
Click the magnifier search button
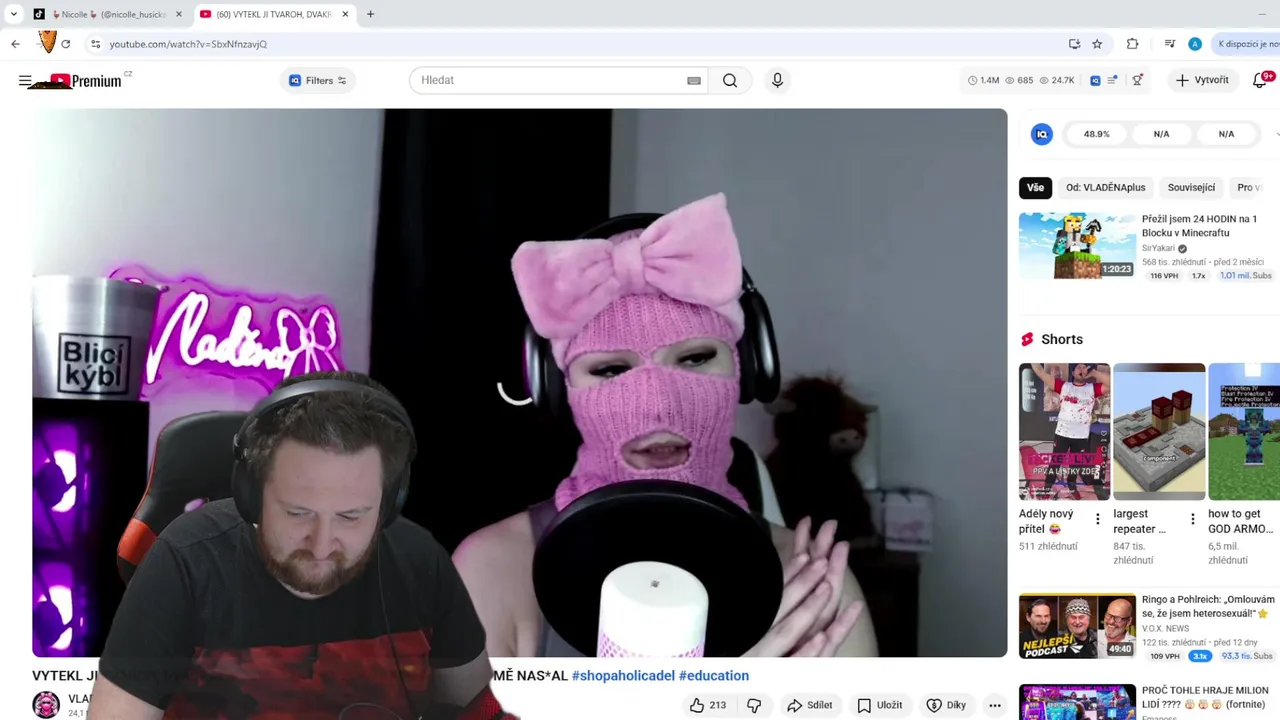tap(730, 81)
